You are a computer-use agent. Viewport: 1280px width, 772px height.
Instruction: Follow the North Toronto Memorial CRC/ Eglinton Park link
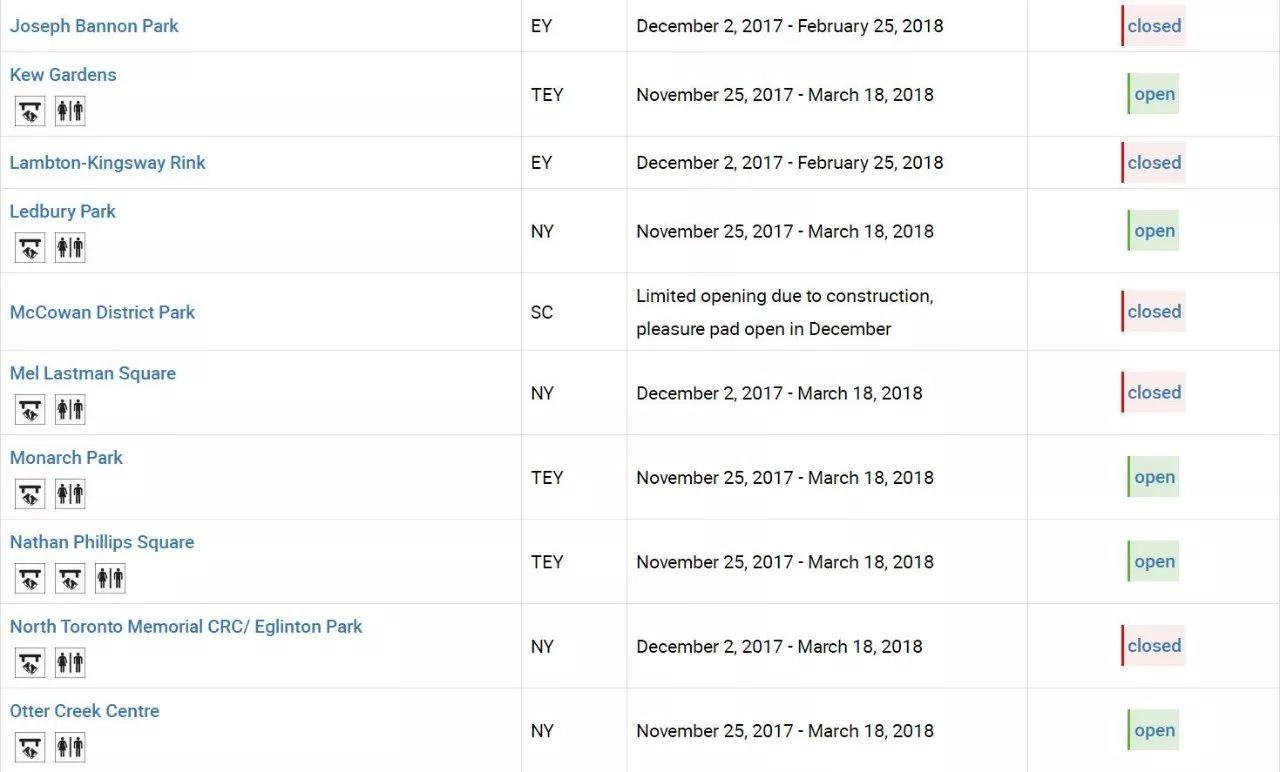(186, 627)
